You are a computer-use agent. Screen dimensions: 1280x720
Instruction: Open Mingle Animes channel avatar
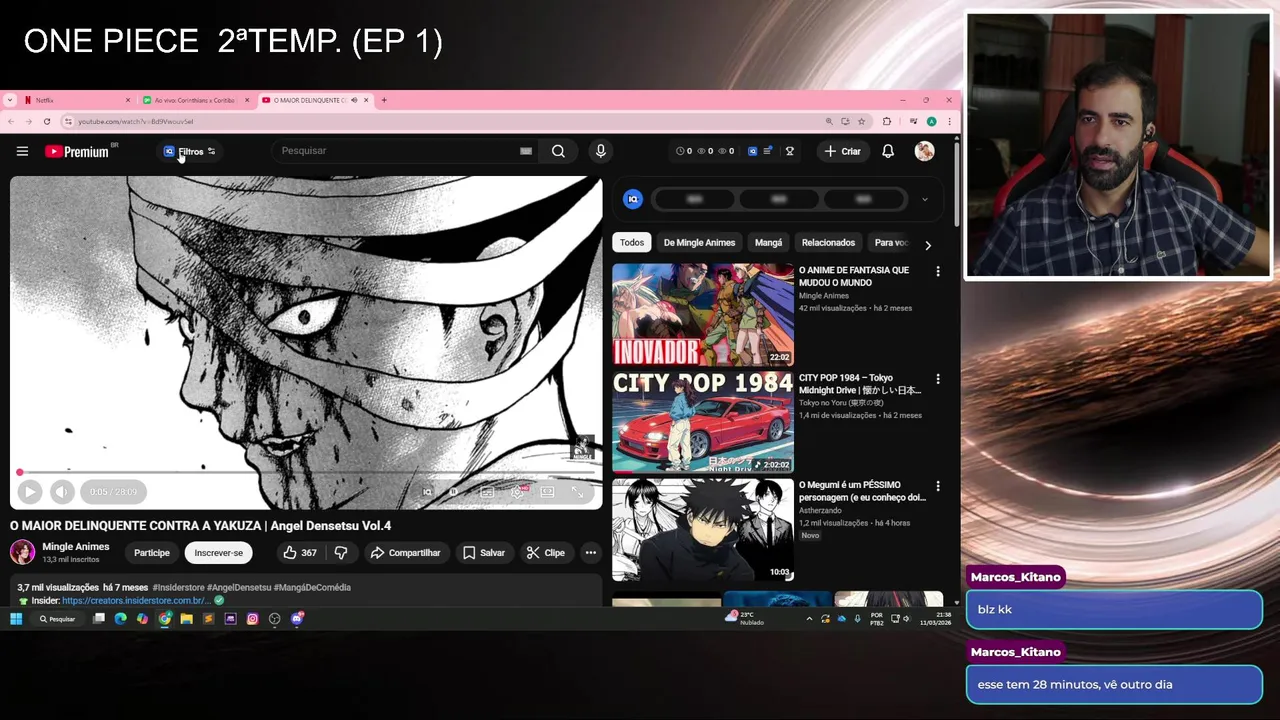22,552
